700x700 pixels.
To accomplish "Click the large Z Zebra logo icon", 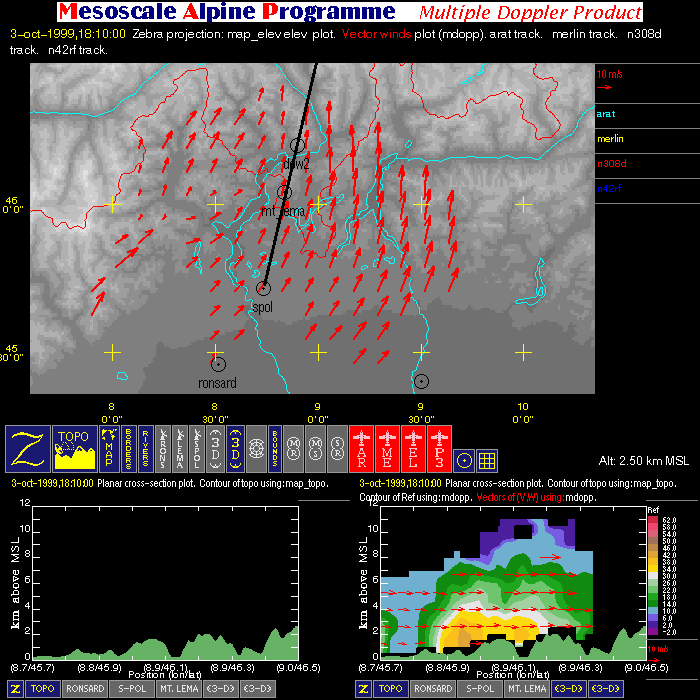I will [x=28, y=448].
